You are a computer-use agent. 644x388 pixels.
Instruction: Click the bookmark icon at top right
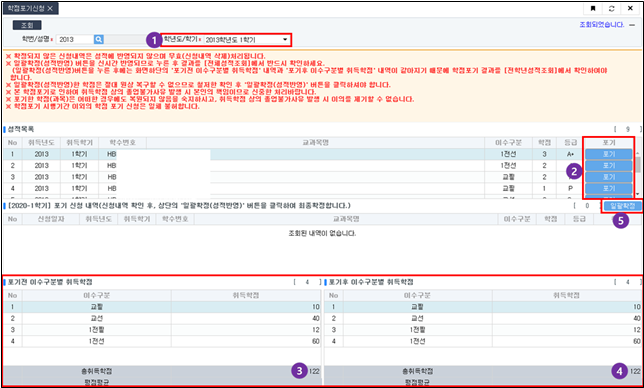click(x=593, y=9)
